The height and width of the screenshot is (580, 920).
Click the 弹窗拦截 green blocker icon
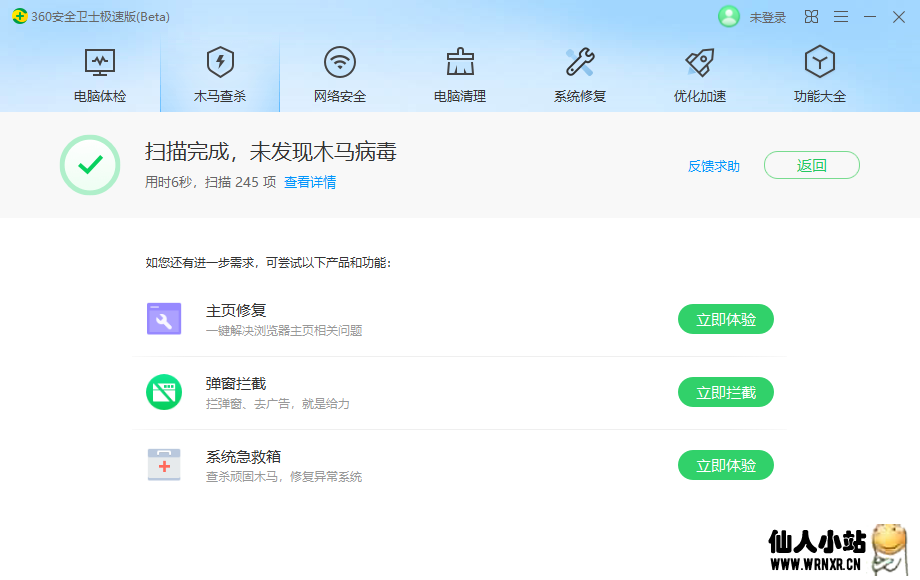(164, 392)
